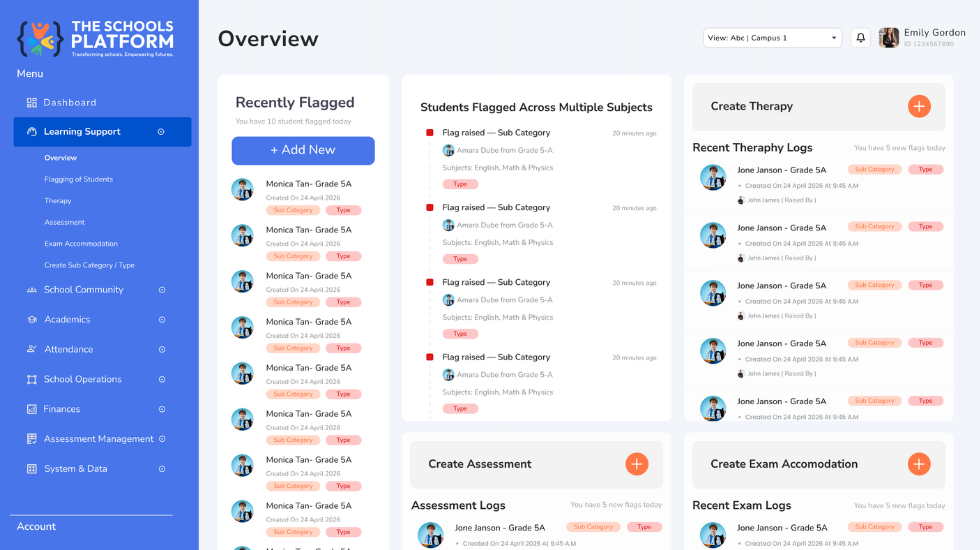980x550 pixels.
Task: Open the Account link in the sidebar
Action: (x=36, y=526)
